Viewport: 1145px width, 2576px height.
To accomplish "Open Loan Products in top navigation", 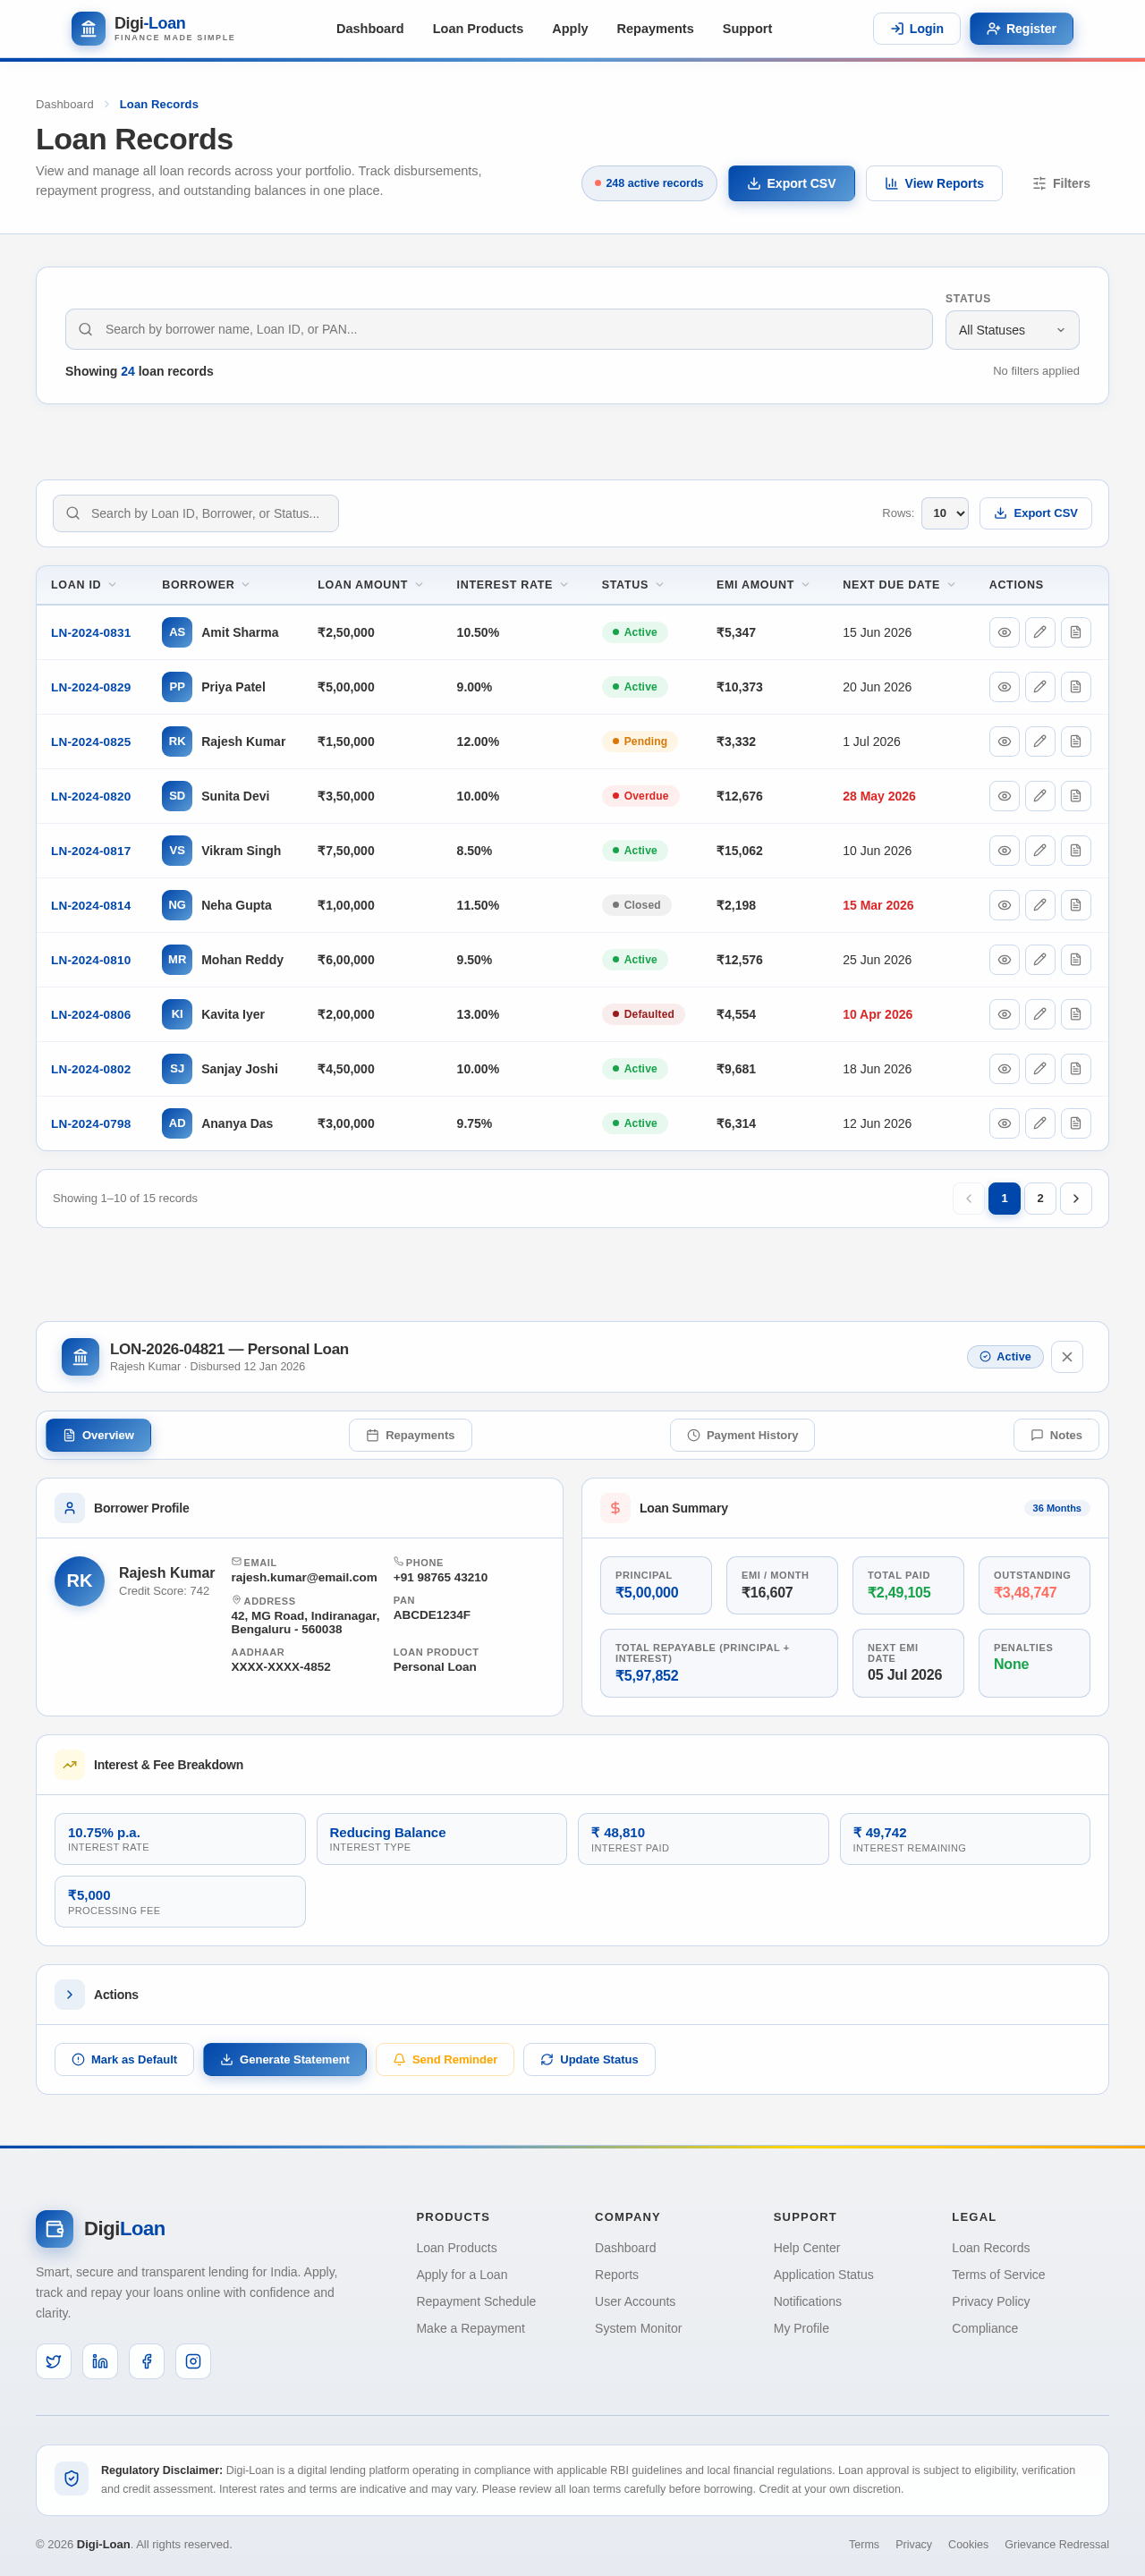I will pos(478,29).
